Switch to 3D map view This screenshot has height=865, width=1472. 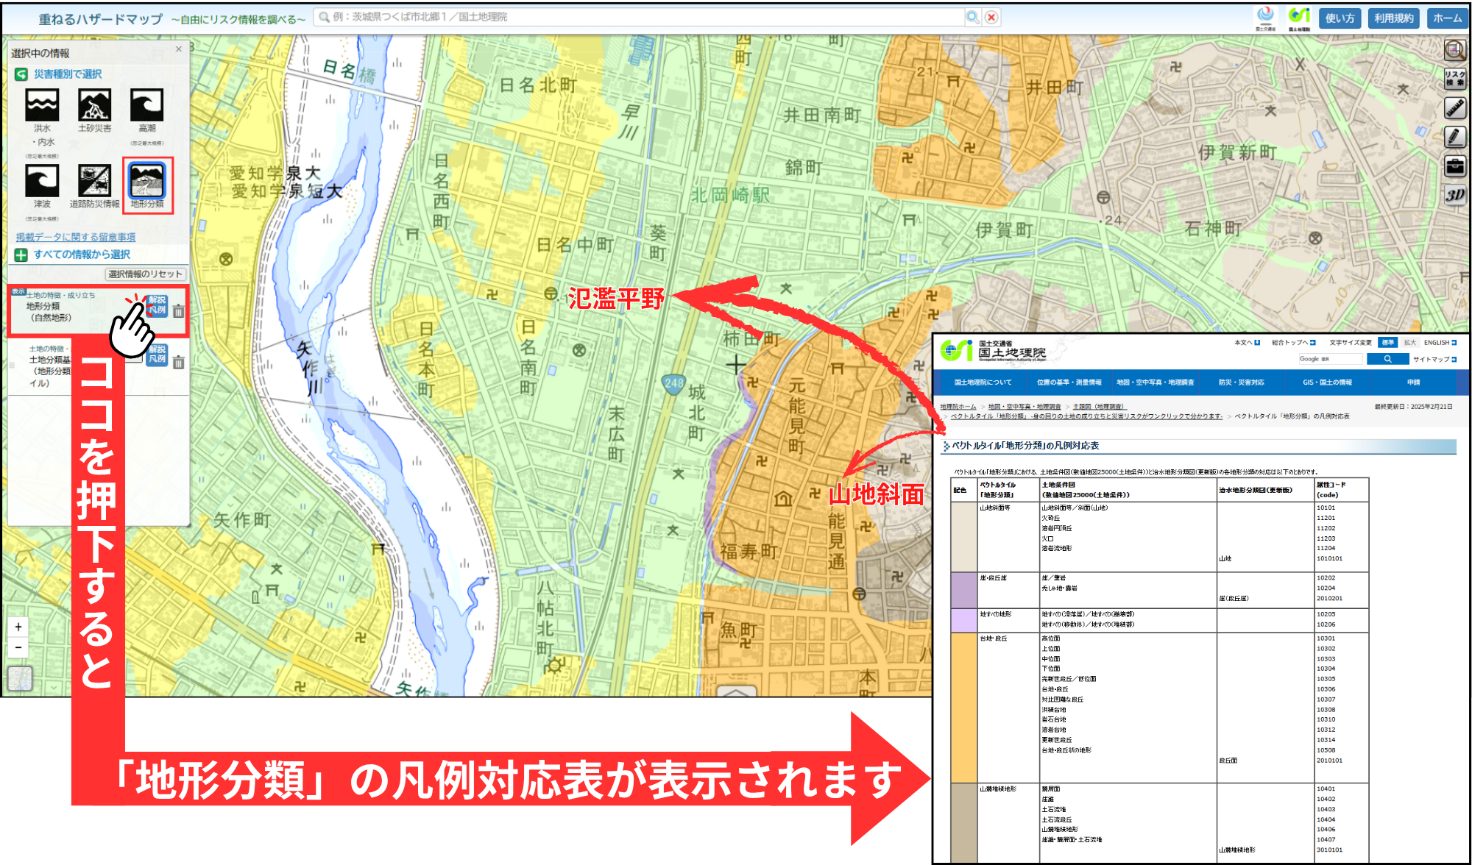click(1455, 195)
